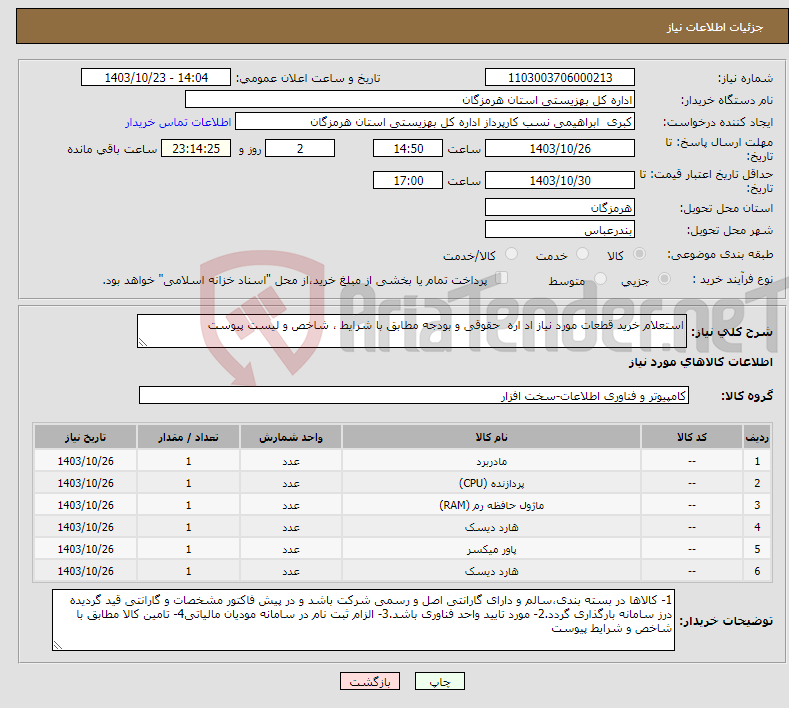The height and width of the screenshot is (708, 789).
Task: Click the واحد شمارش column header
Action: coord(291,437)
